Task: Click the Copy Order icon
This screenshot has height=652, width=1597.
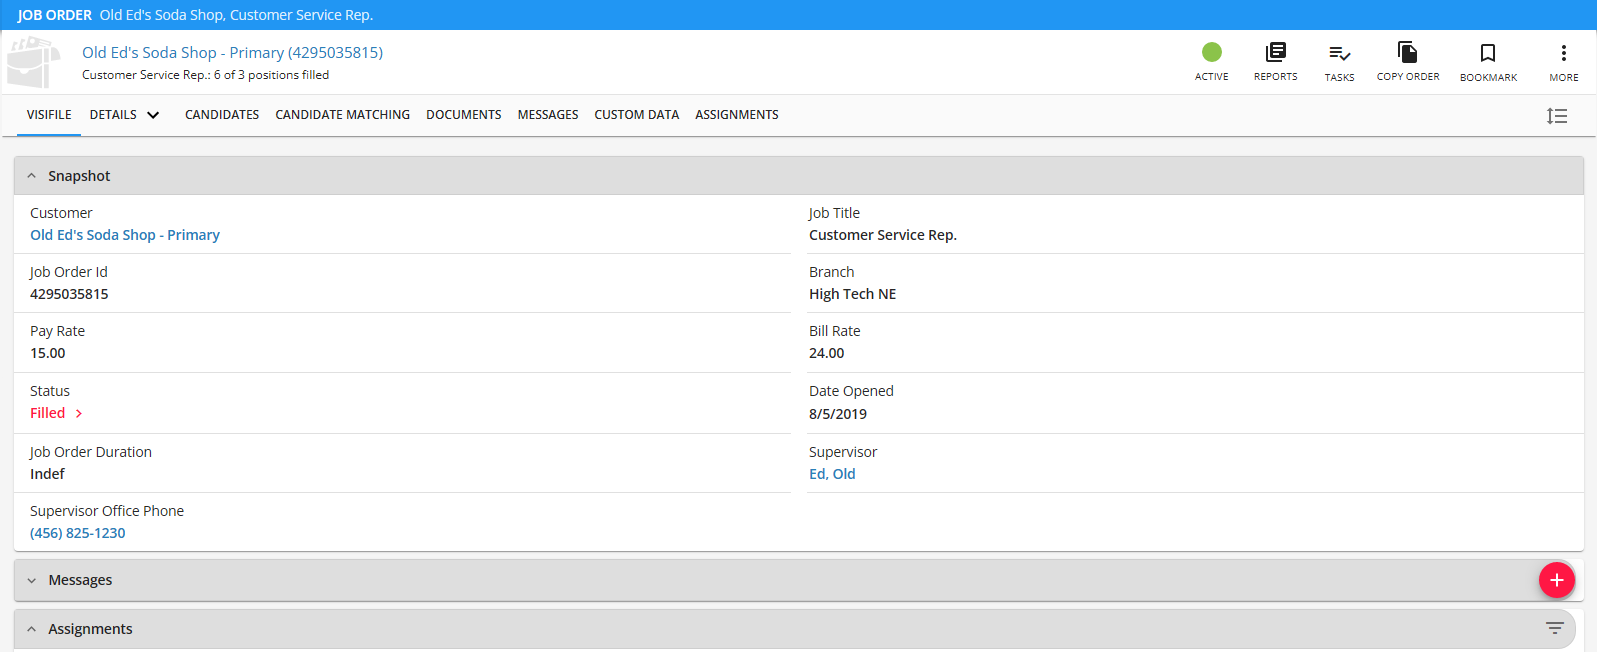Action: (1407, 52)
